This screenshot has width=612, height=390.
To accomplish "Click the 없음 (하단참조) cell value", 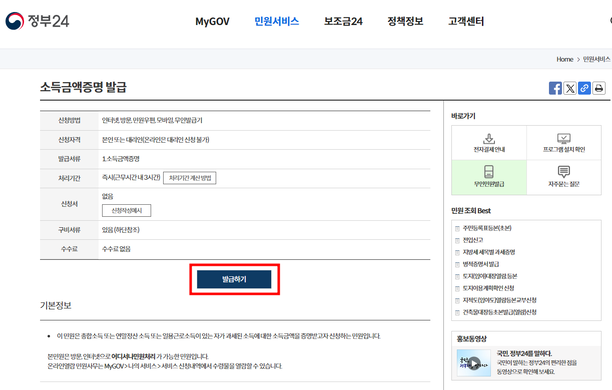I will pos(121,230).
